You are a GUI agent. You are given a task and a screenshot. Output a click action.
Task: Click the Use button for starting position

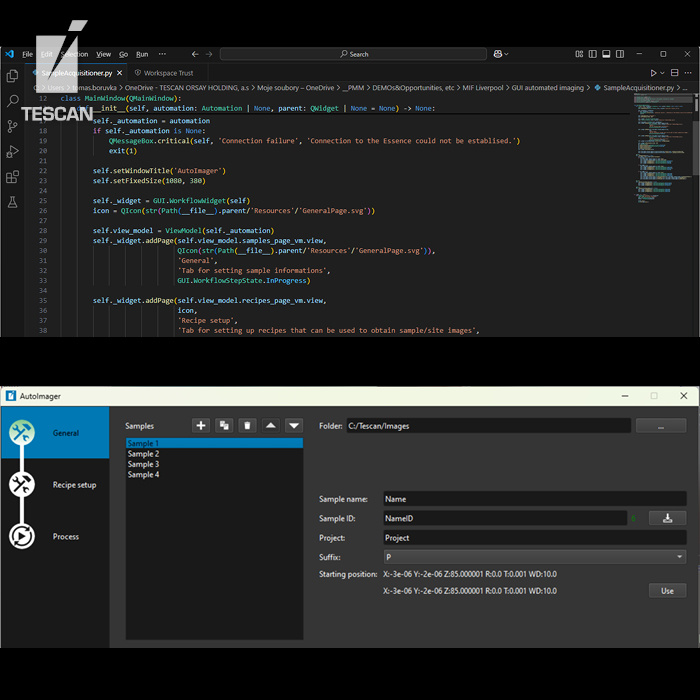coord(667,591)
